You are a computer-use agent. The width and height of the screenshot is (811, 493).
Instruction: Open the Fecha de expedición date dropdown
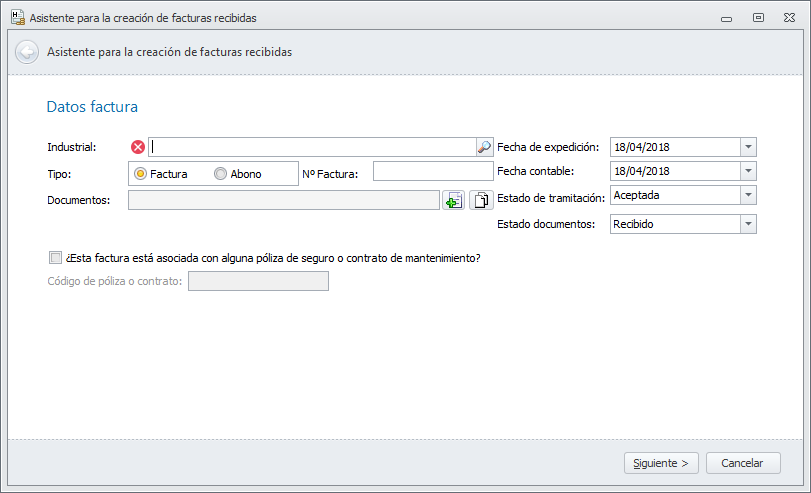point(748,147)
